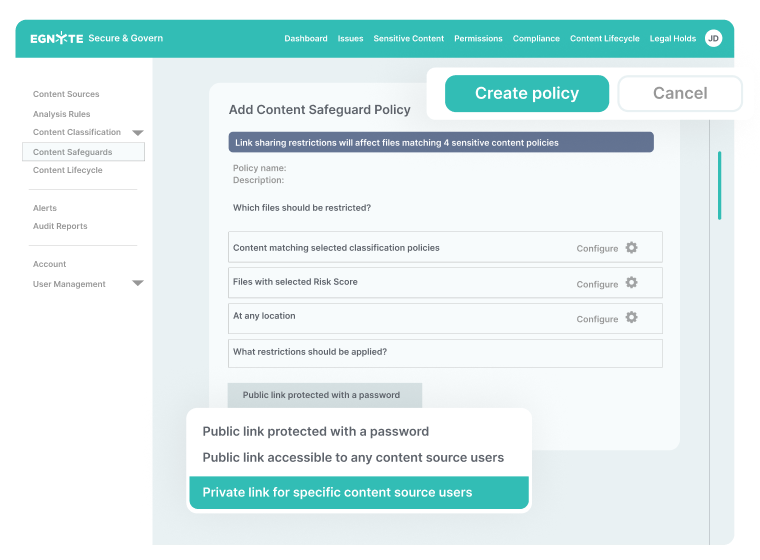The image size is (760, 560).
Task: Open the link restriction dropdown
Action: tap(324, 395)
